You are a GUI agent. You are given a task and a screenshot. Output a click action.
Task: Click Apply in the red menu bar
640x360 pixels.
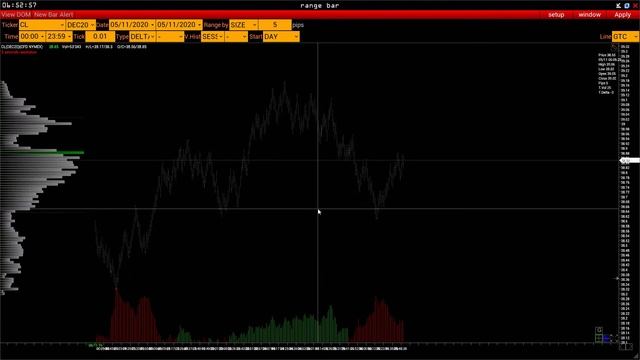click(x=622, y=15)
